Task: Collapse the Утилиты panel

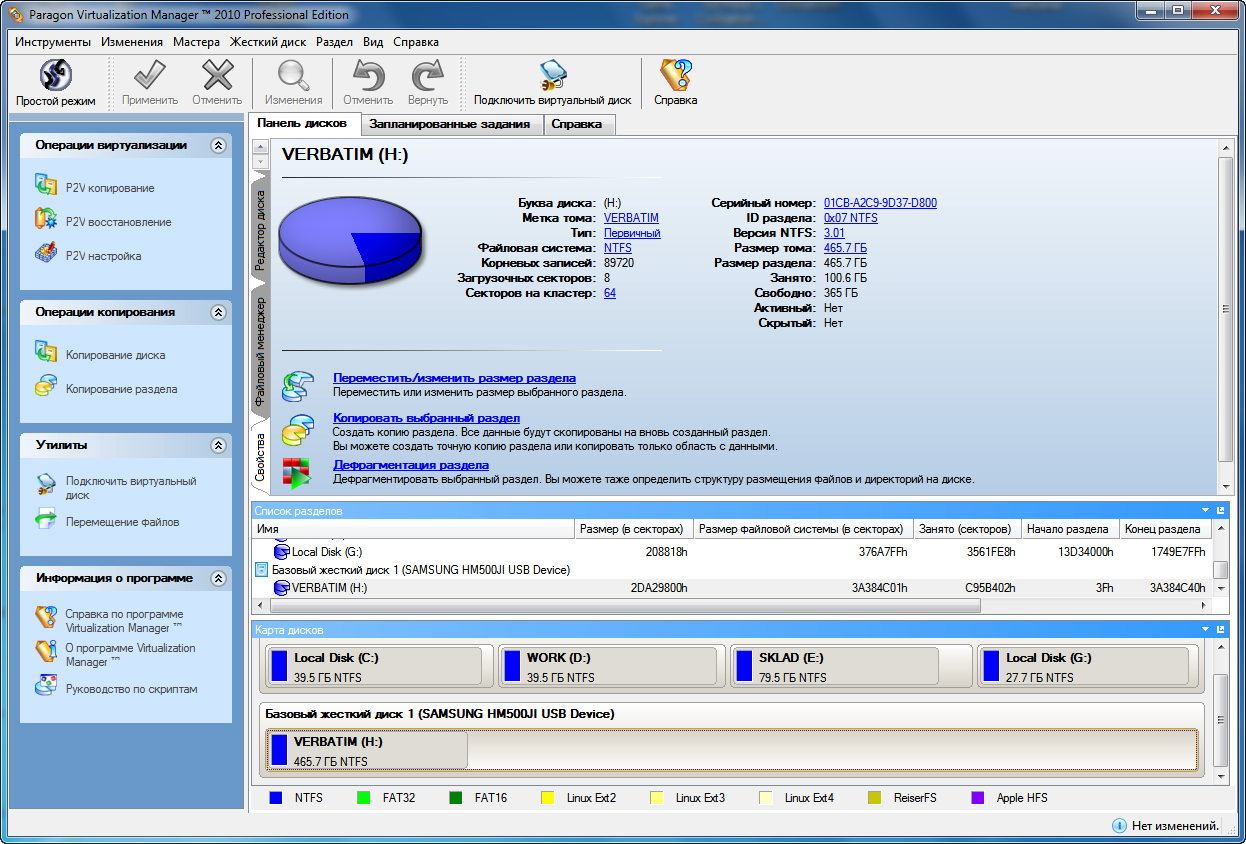Action: click(x=218, y=445)
